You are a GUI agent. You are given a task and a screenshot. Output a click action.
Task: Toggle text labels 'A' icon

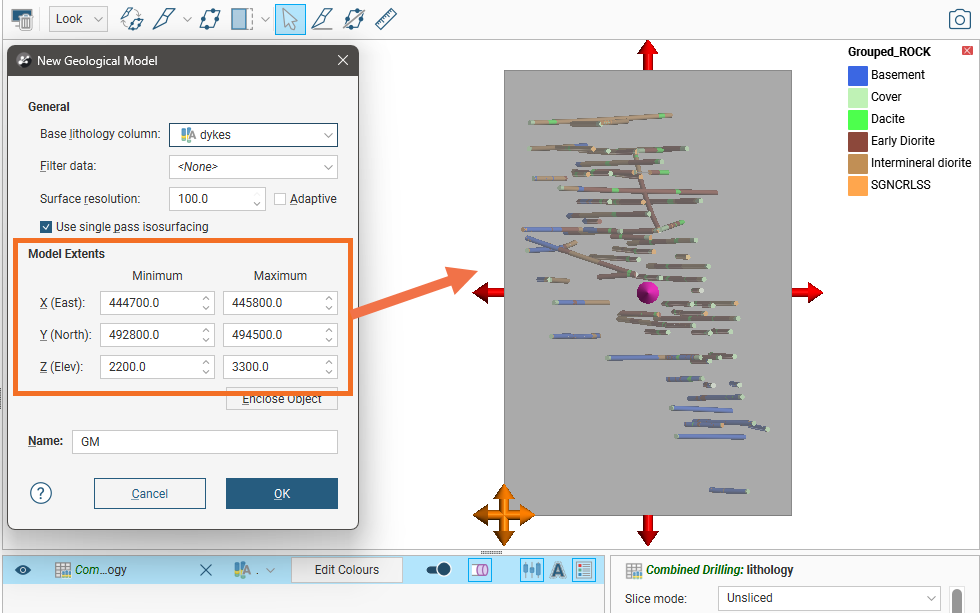[x=558, y=570]
